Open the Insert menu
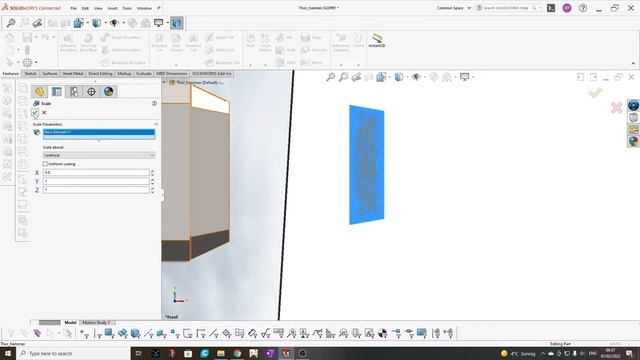 [x=112, y=8]
